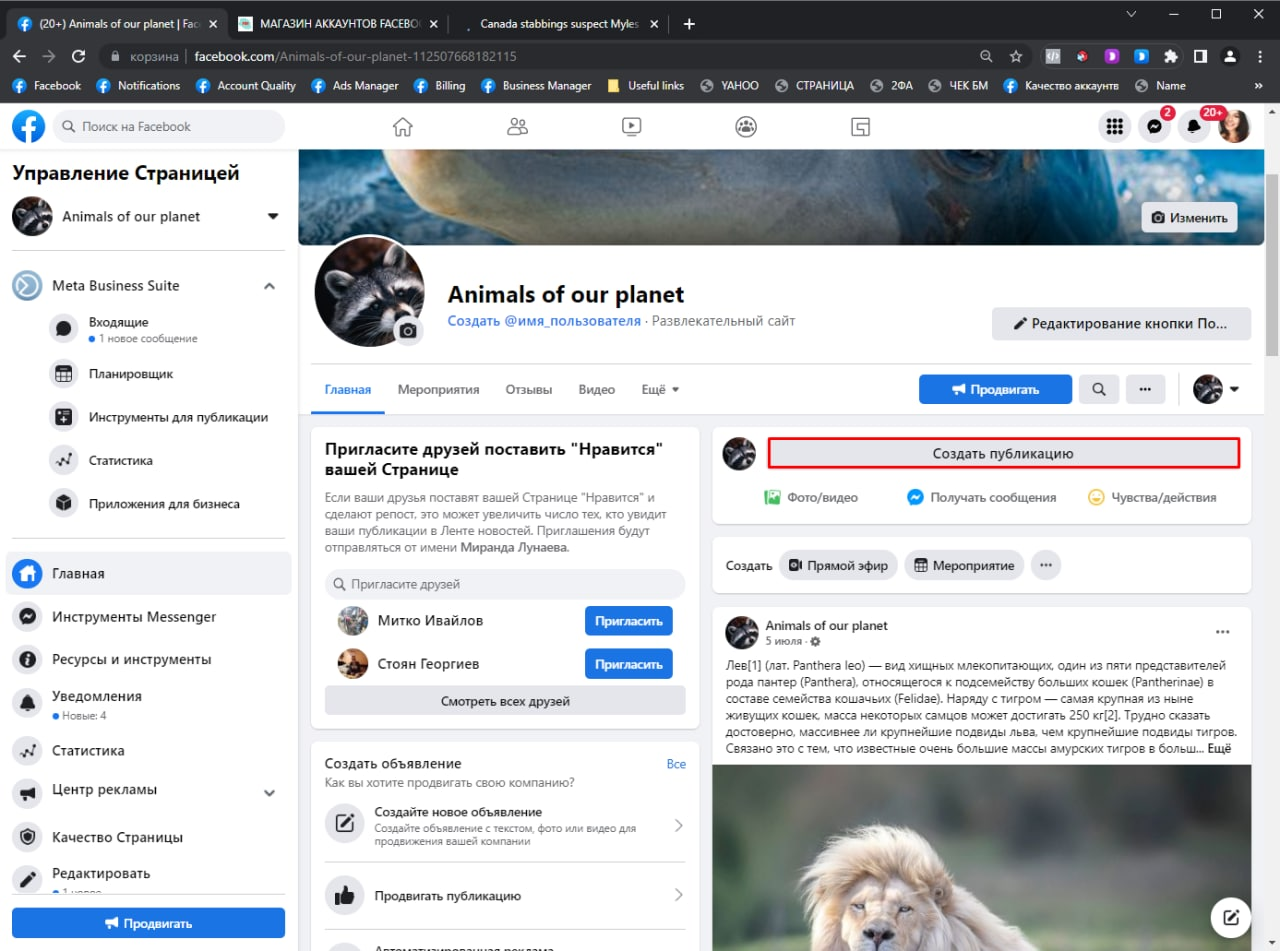The image size is (1280, 951).
Task: Open the three-dots menu next to page search
Action: click(1146, 389)
